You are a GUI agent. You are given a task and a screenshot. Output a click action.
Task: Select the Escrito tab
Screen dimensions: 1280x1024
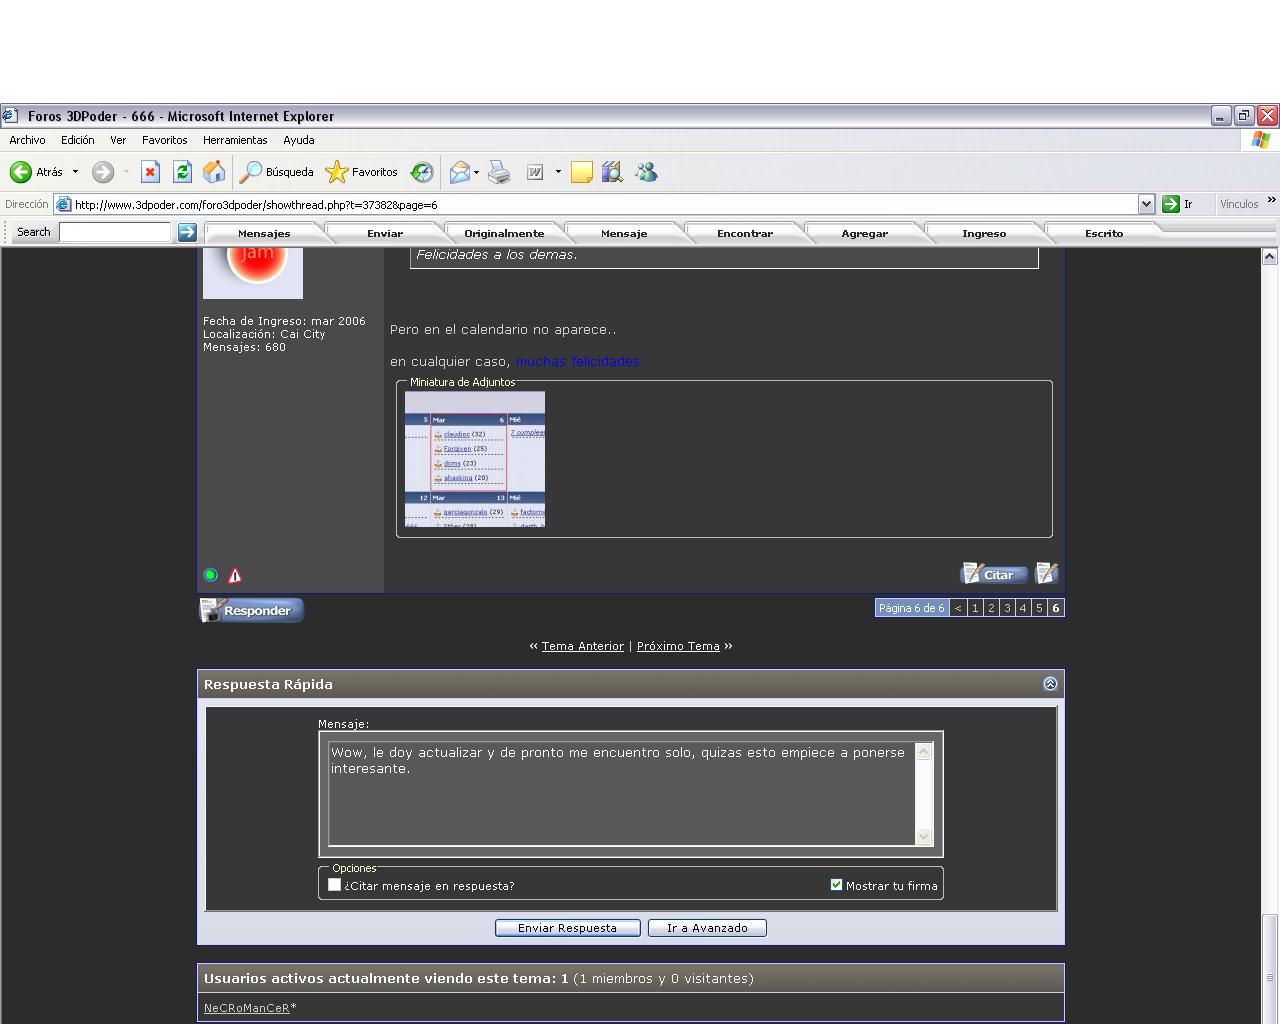[1104, 233]
